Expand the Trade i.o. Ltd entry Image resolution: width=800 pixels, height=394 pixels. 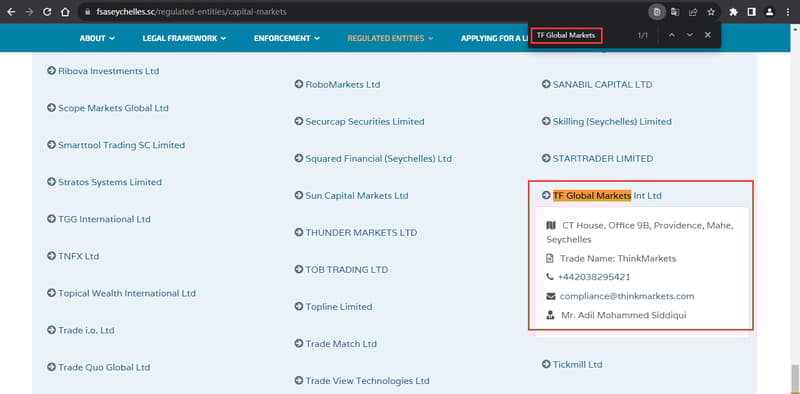pyautogui.click(x=81, y=330)
